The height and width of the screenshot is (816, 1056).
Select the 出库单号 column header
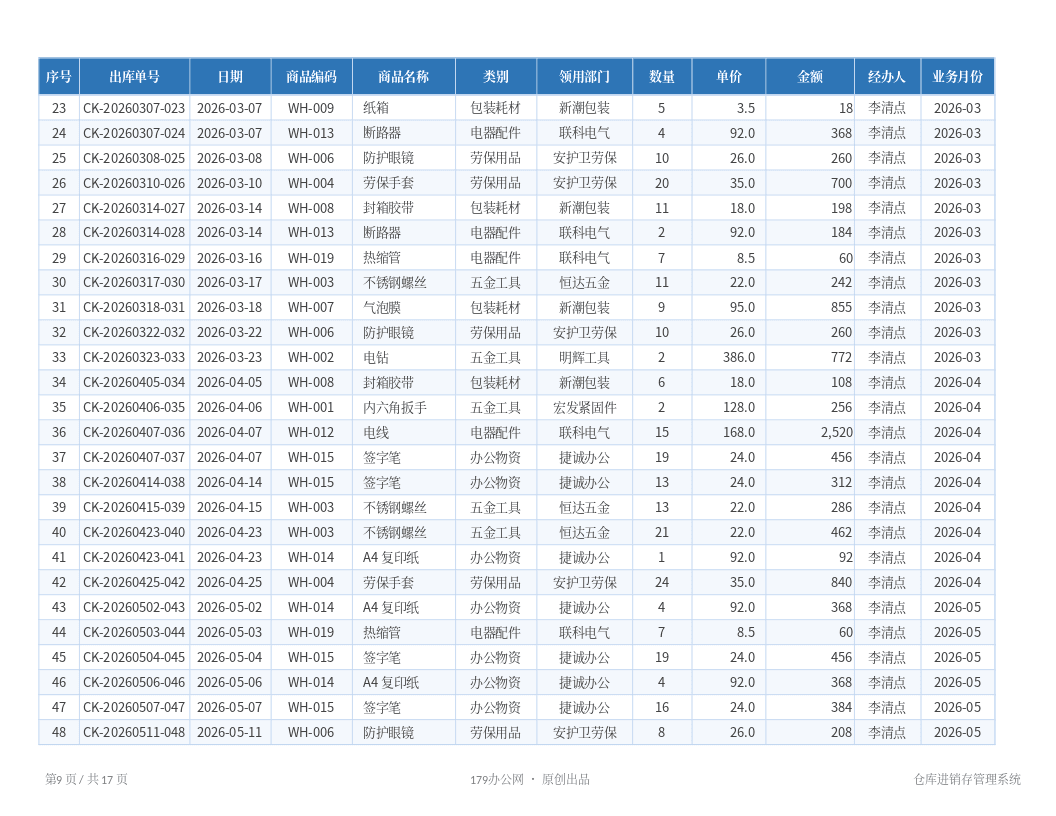(x=135, y=77)
